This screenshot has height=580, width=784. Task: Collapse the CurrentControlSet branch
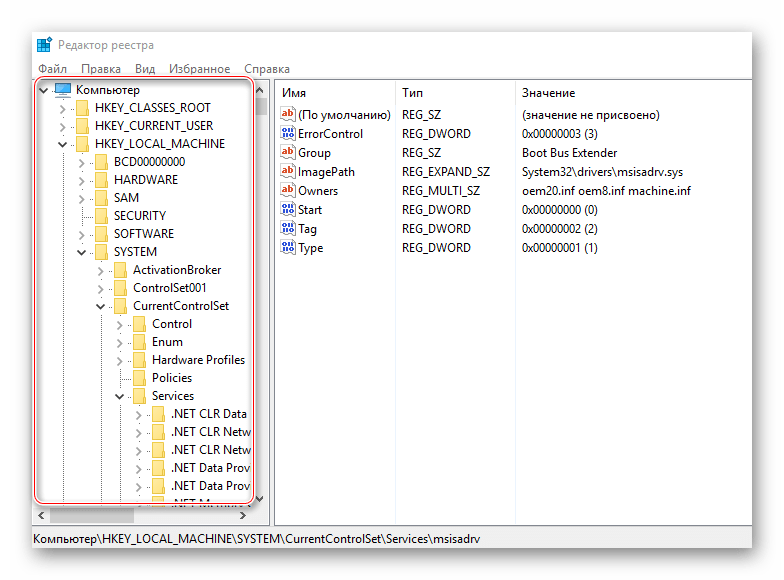point(101,306)
